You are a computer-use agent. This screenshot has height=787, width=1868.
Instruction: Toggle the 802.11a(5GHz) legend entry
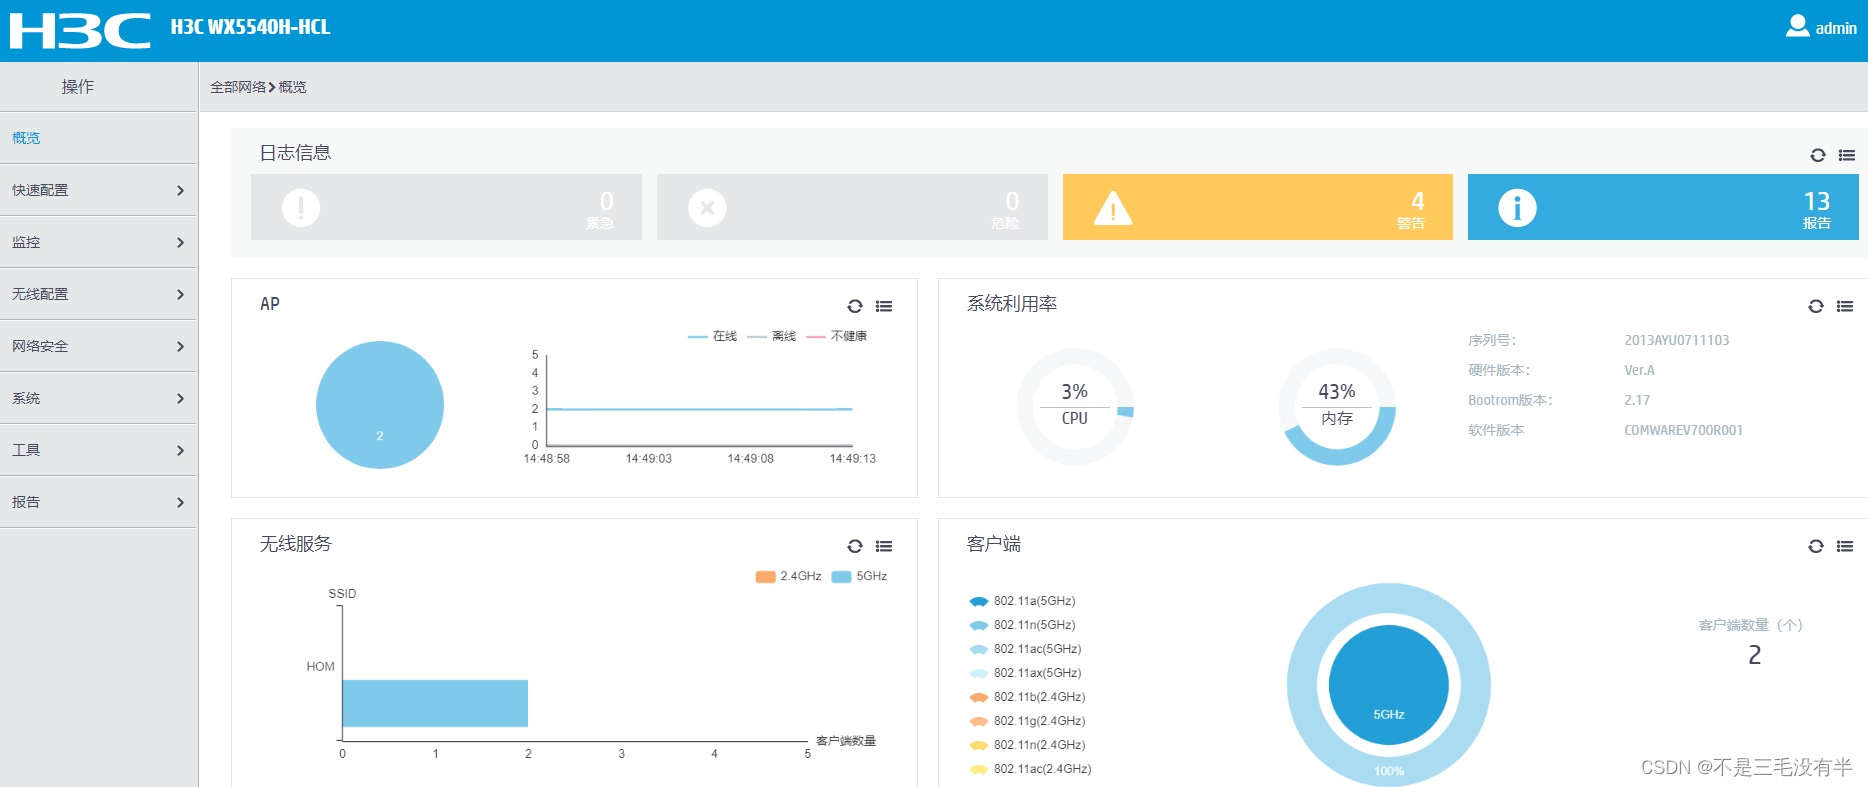coord(1022,601)
